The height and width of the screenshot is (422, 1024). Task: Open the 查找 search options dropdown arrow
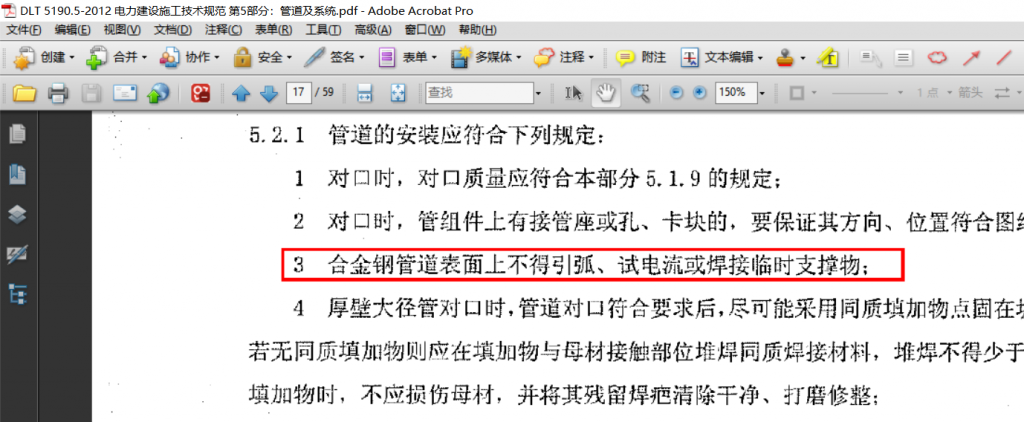point(538,93)
